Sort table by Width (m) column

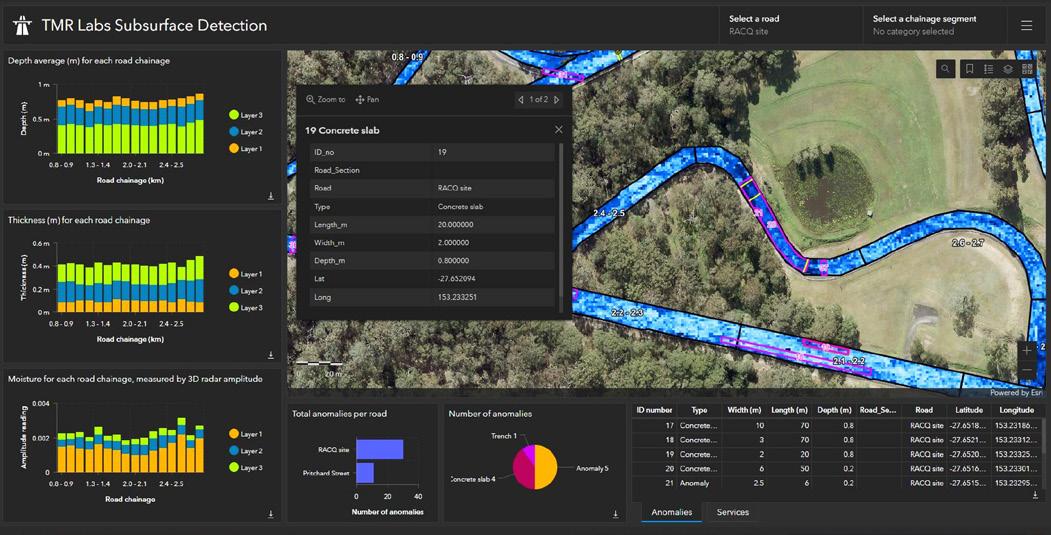point(744,410)
